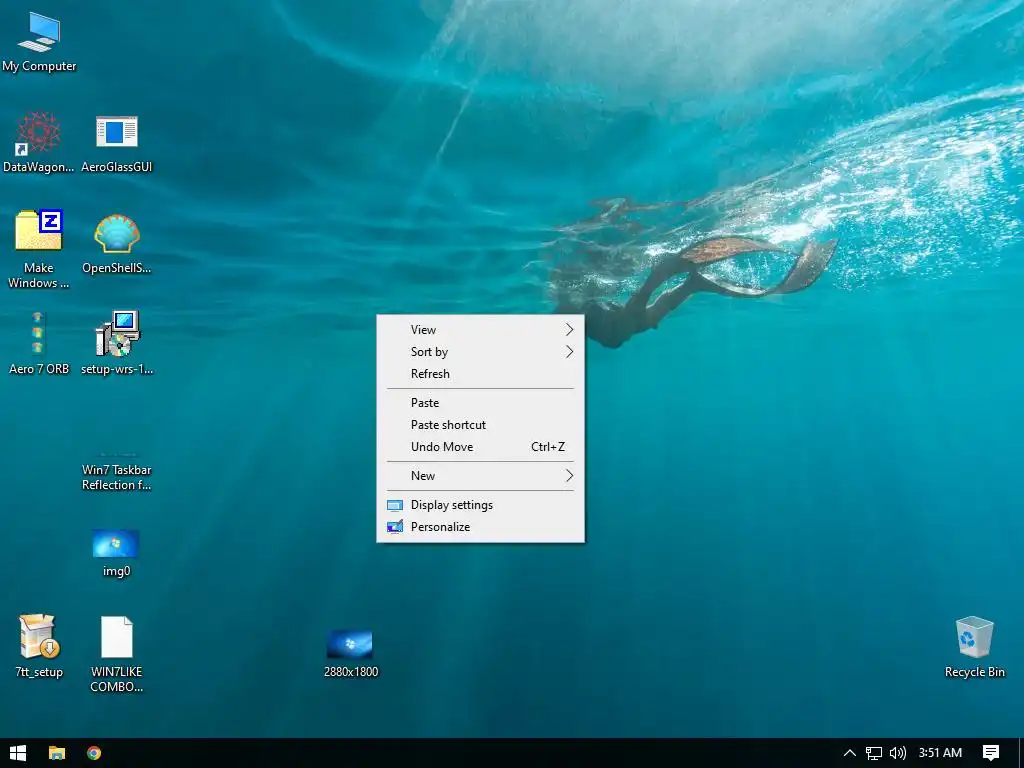Open Personalize from the context menu
Viewport: 1024px width, 768px height.
[x=481, y=527]
